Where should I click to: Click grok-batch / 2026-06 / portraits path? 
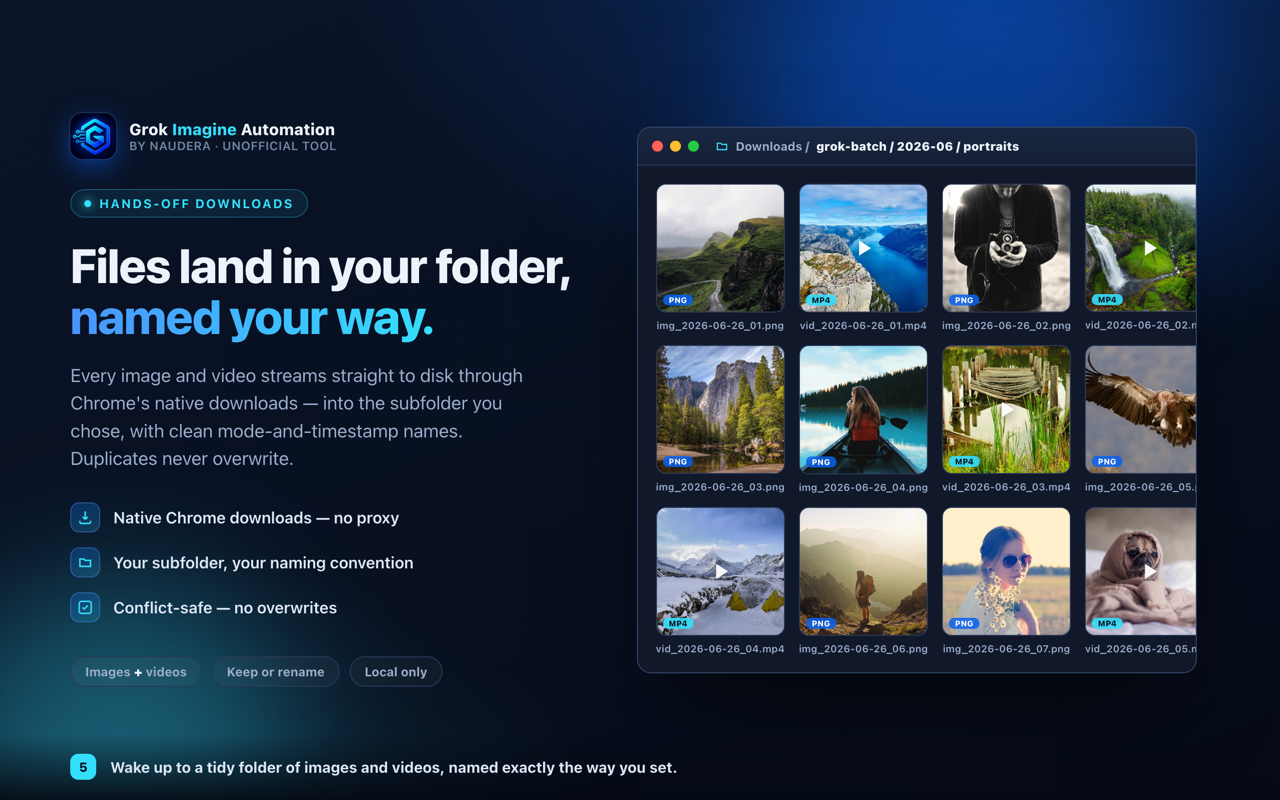pos(917,146)
